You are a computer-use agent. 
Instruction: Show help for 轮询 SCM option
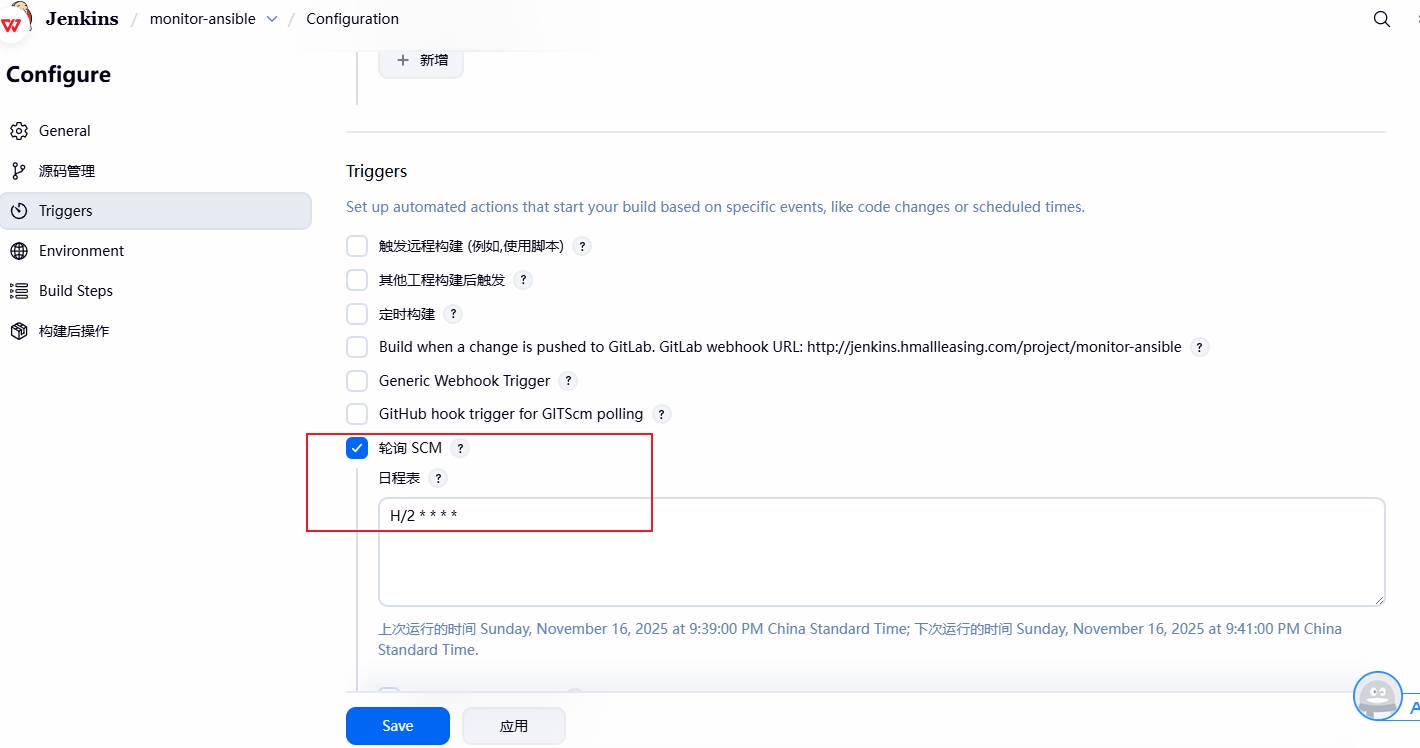coord(460,448)
